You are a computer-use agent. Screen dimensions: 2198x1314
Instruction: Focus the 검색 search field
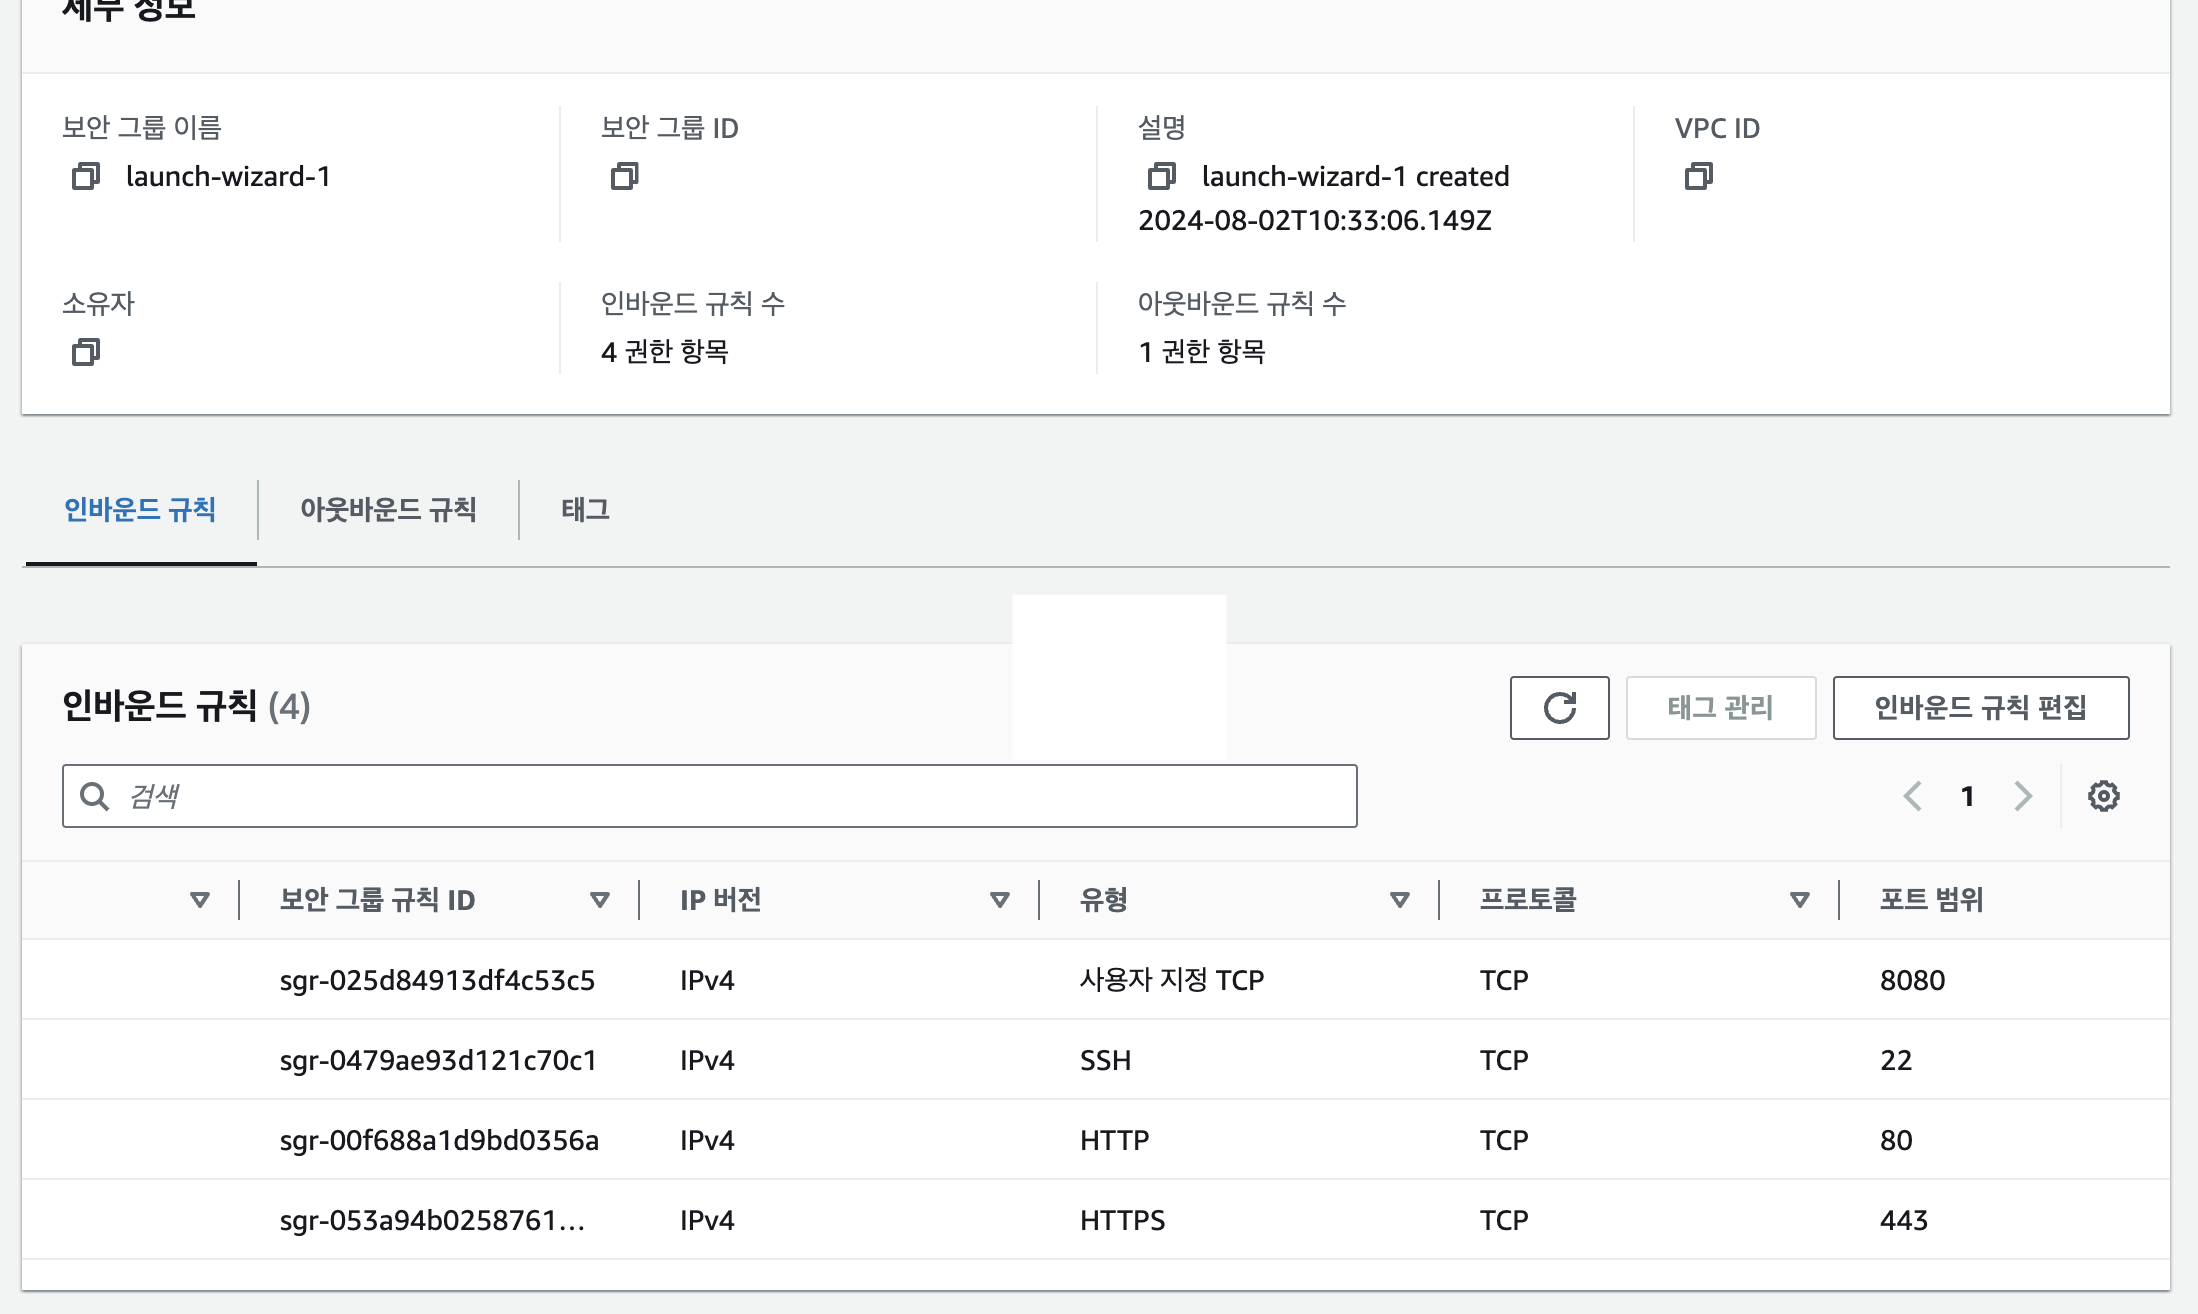point(710,796)
